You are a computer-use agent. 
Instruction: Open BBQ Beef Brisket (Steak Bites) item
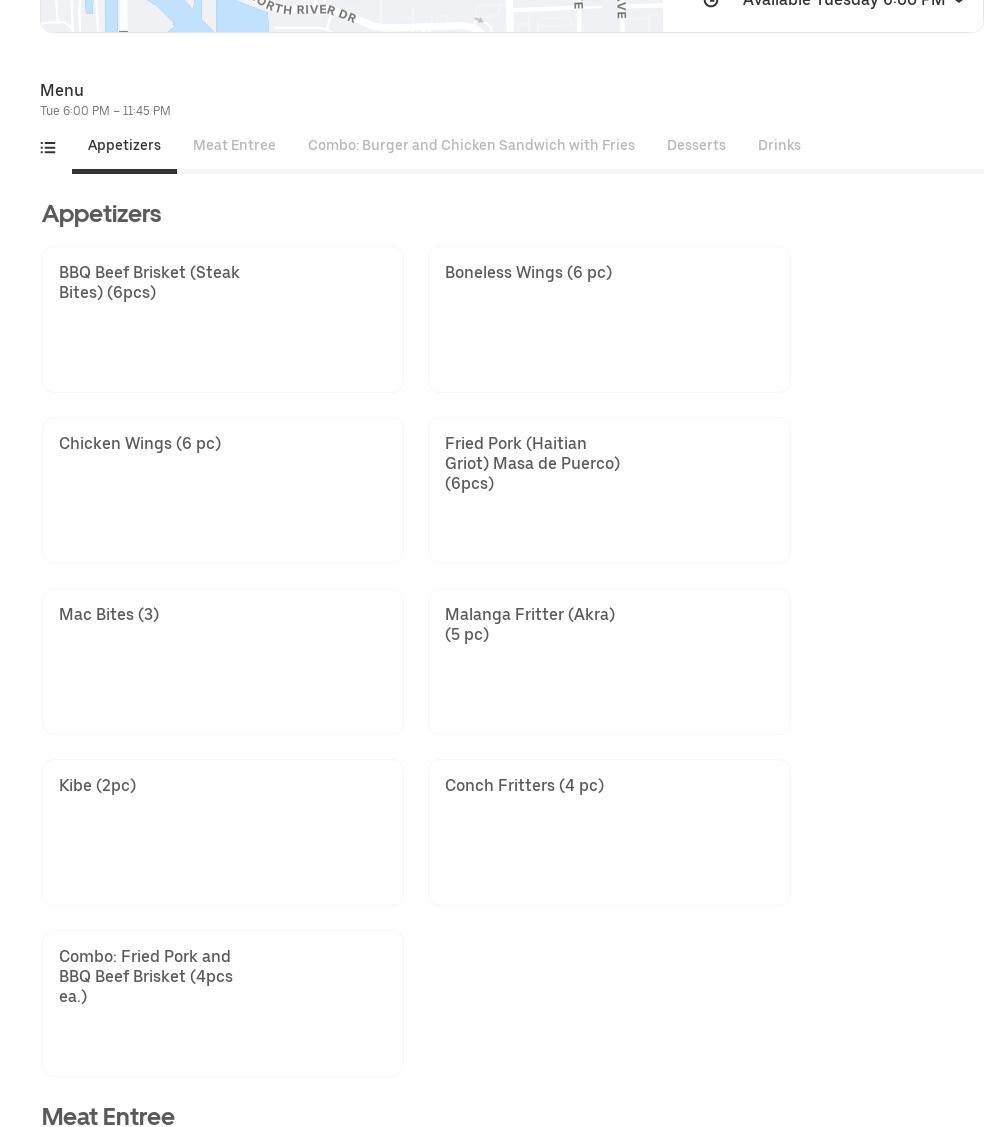point(222,319)
